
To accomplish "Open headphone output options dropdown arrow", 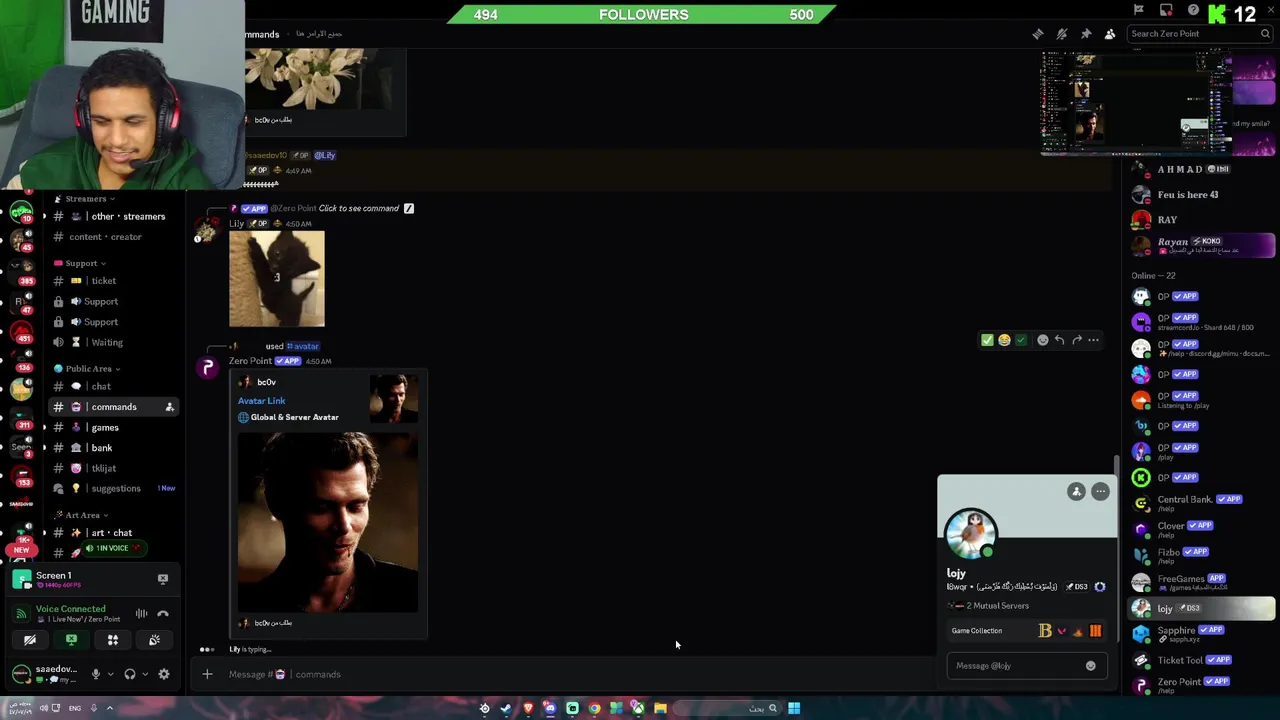I will tap(143, 674).
